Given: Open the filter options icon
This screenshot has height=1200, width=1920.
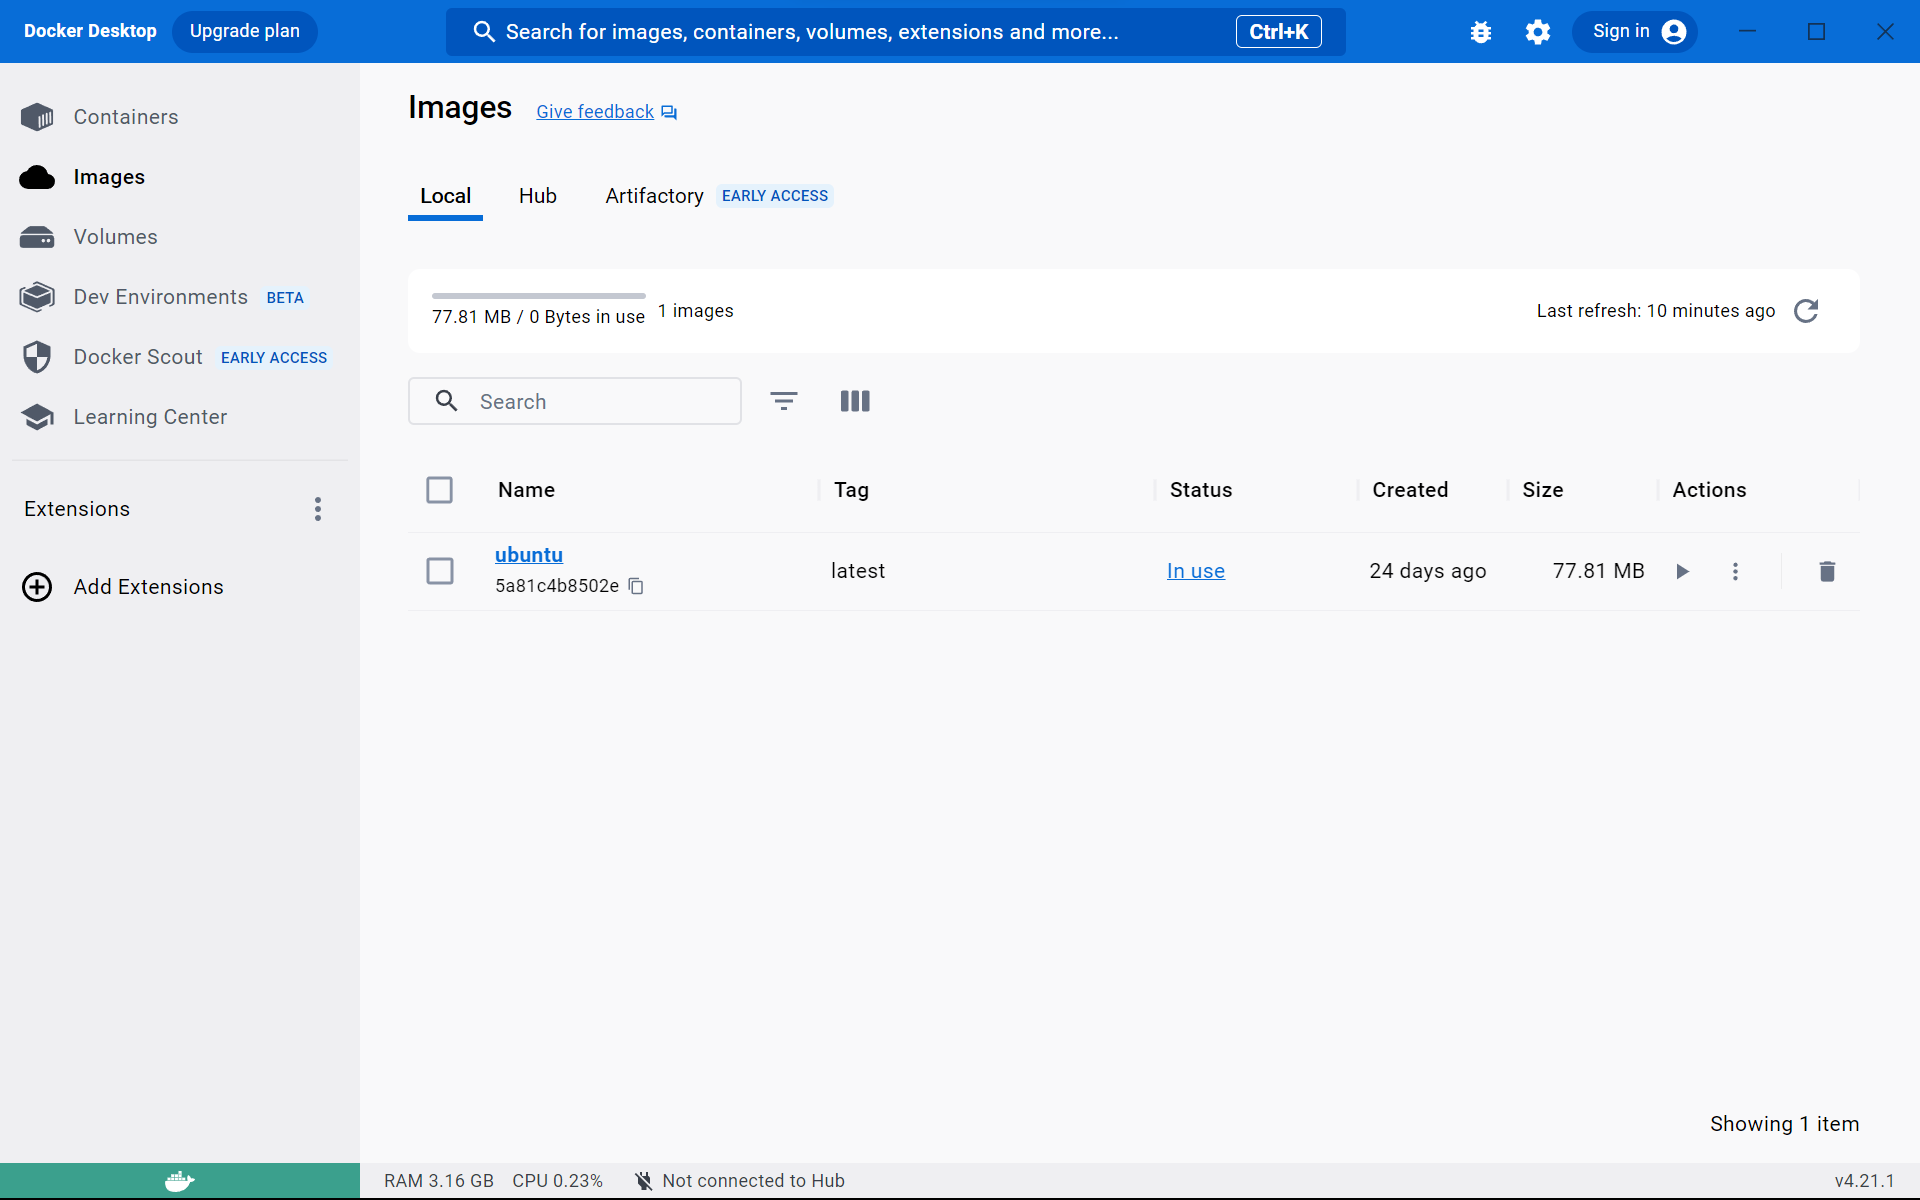Looking at the screenshot, I should [784, 401].
